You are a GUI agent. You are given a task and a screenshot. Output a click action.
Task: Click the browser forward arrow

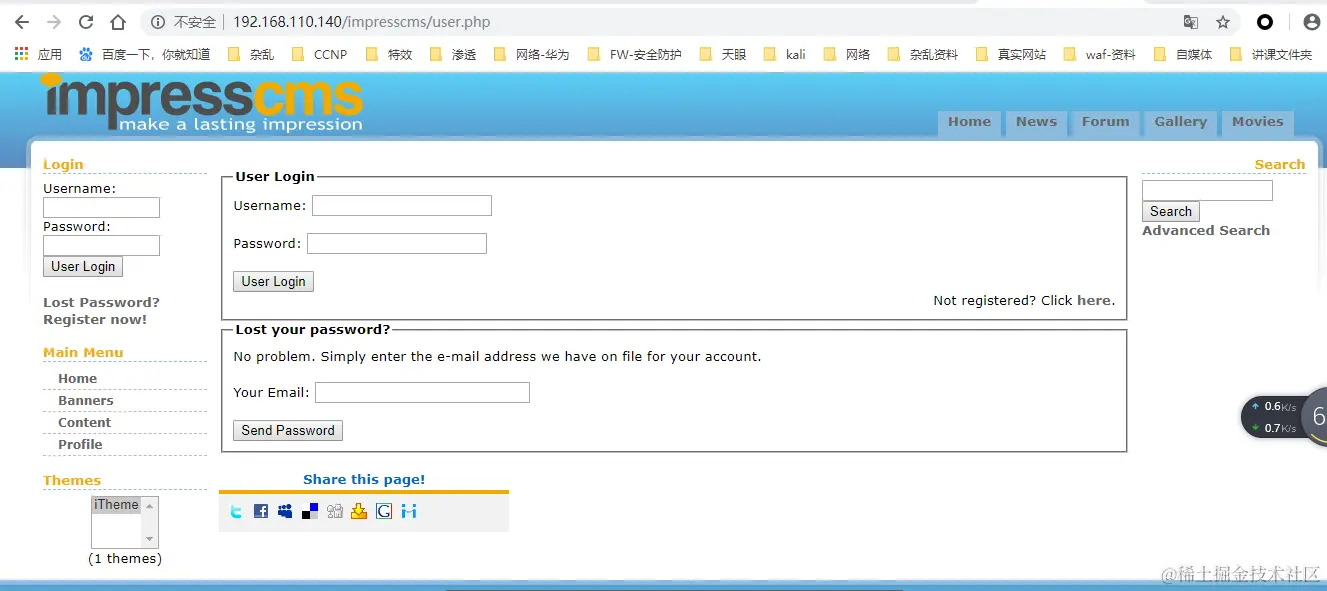(54, 22)
